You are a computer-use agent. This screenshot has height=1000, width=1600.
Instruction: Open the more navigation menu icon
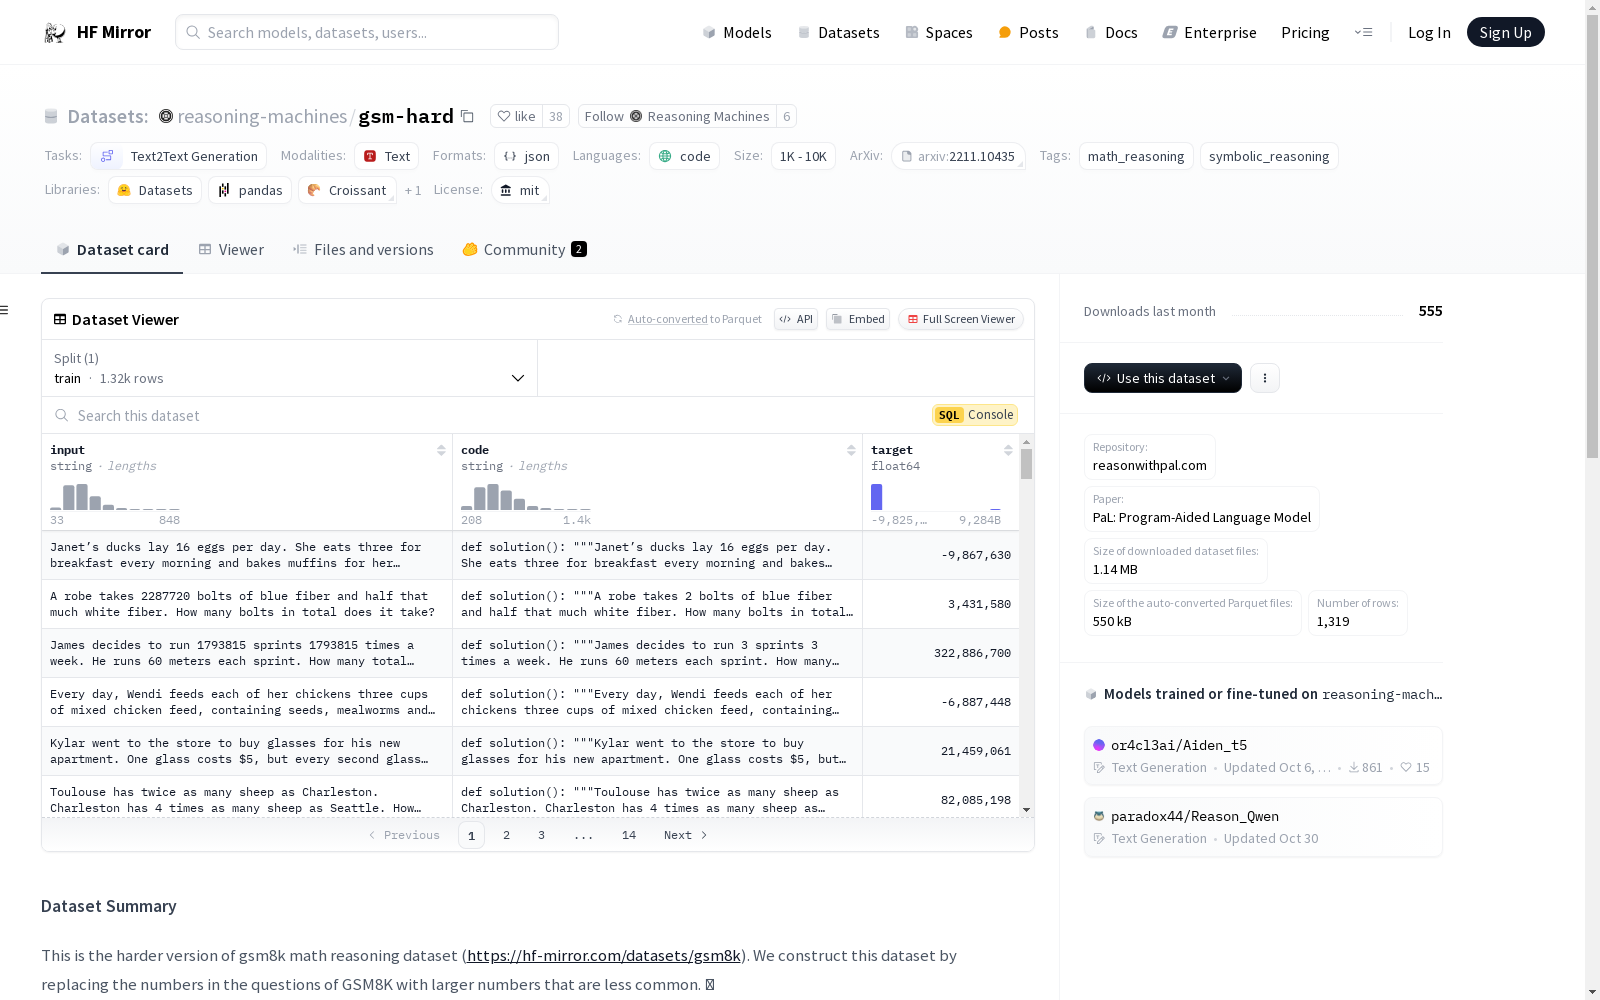1363,32
